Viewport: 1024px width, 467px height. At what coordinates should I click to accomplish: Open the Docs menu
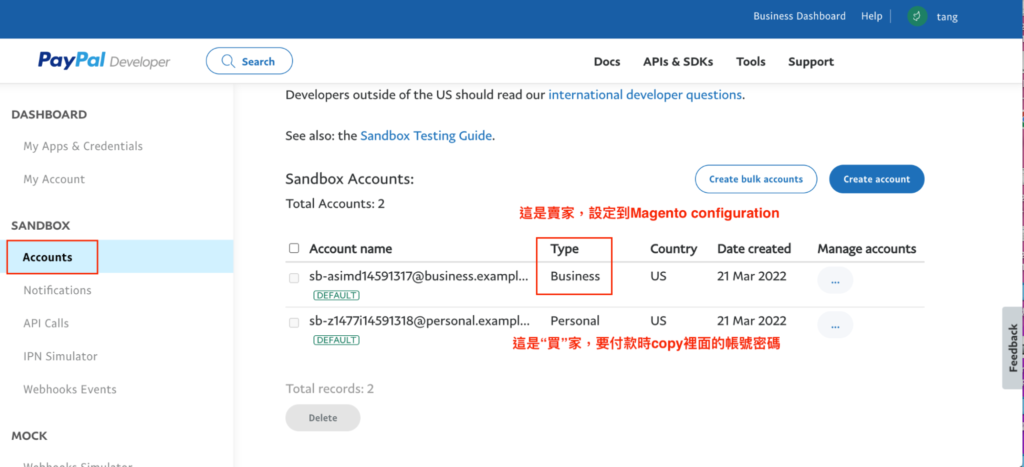pos(607,61)
